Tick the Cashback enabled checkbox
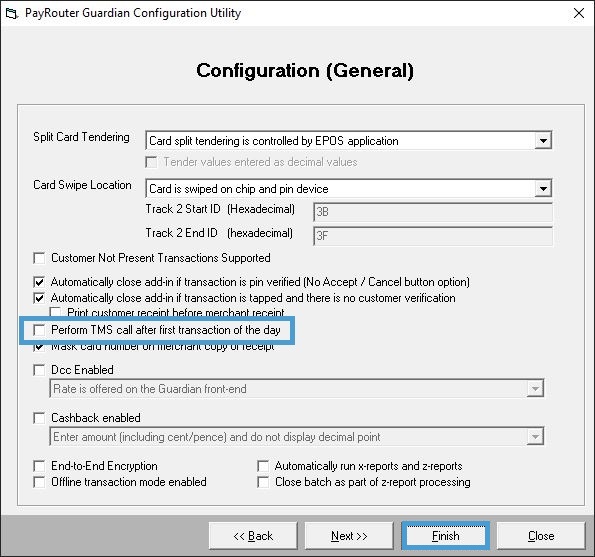The height and width of the screenshot is (557, 595). pyautogui.click(x=39, y=418)
